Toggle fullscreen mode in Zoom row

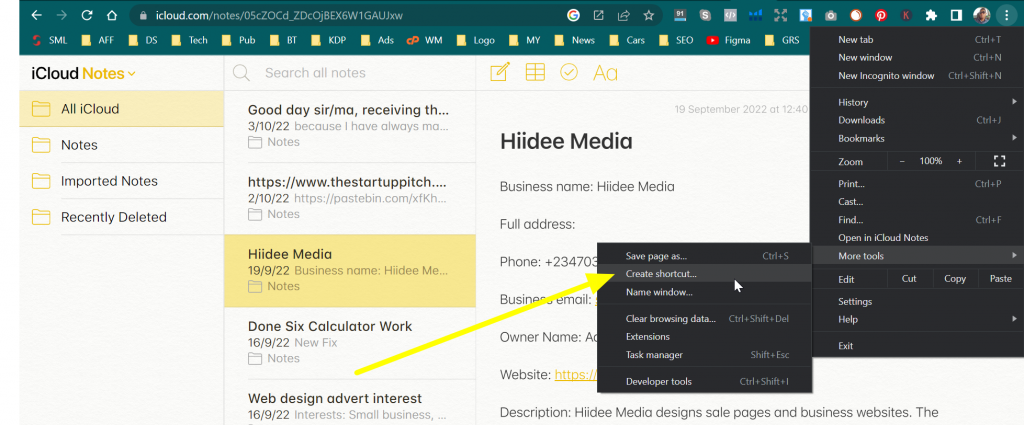pos(999,161)
